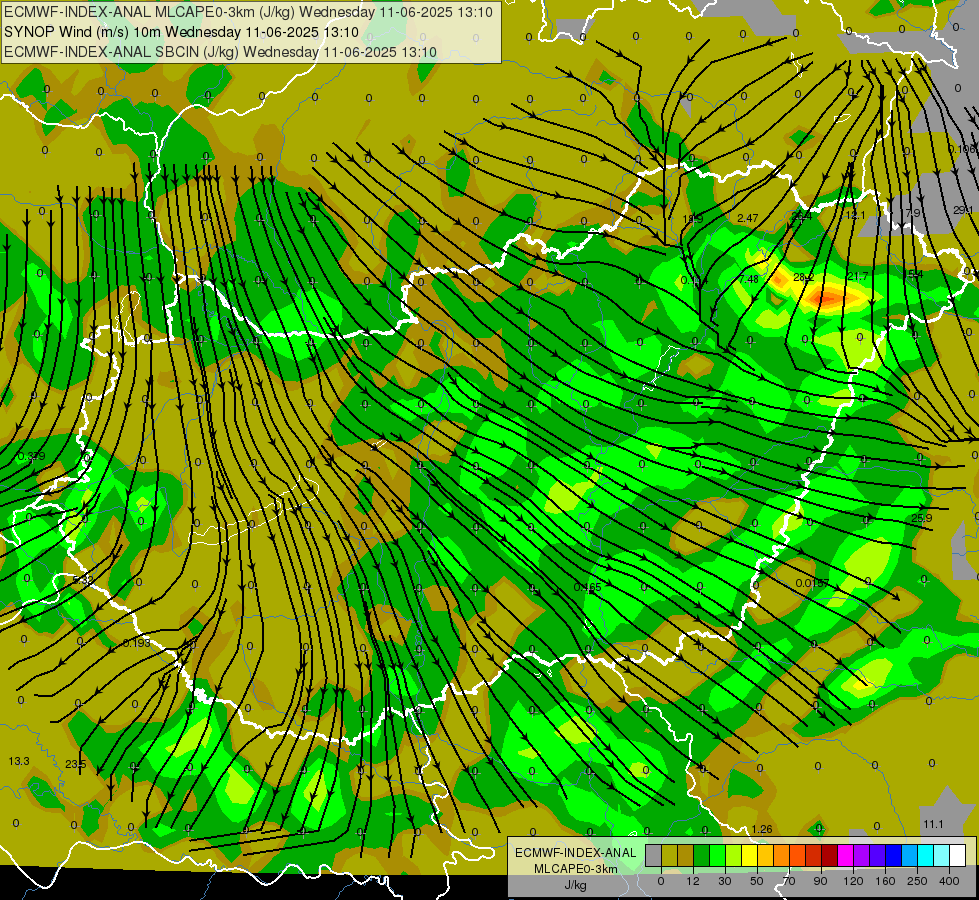Click the map value 1.26
This screenshot has width=979, height=900.
click(x=762, y=829)
